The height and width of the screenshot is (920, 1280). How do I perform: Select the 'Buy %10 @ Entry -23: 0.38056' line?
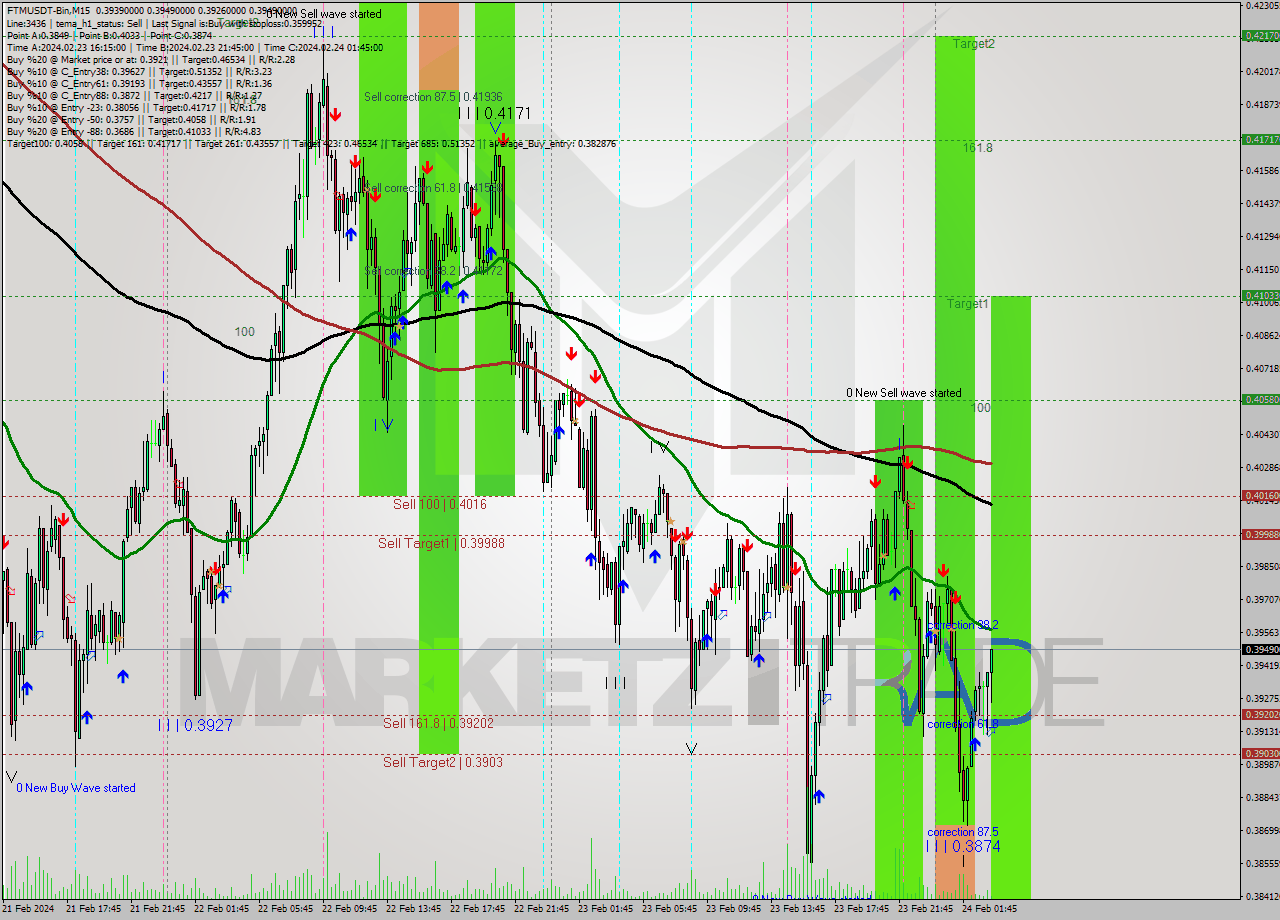click(x=136, y=107)
